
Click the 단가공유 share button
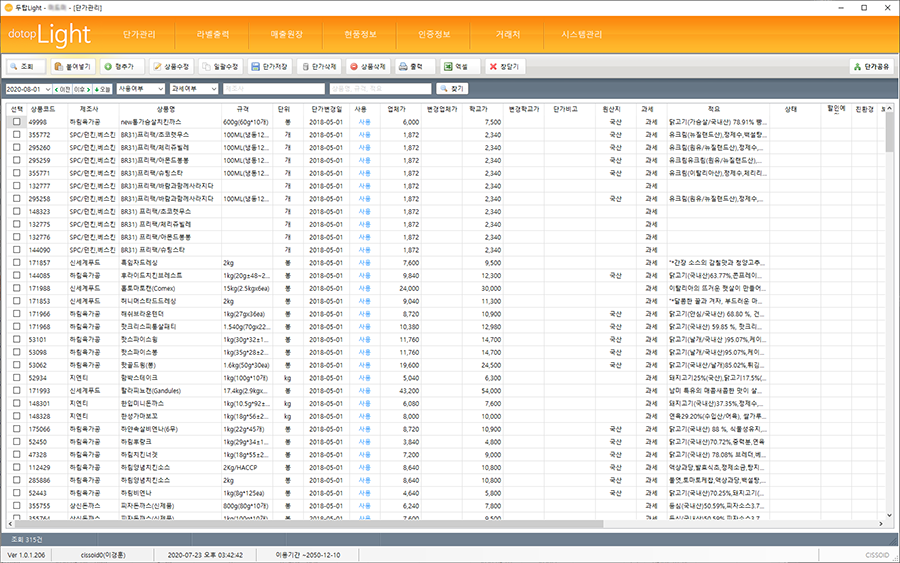pyautogui.click(x=871, y=67)
